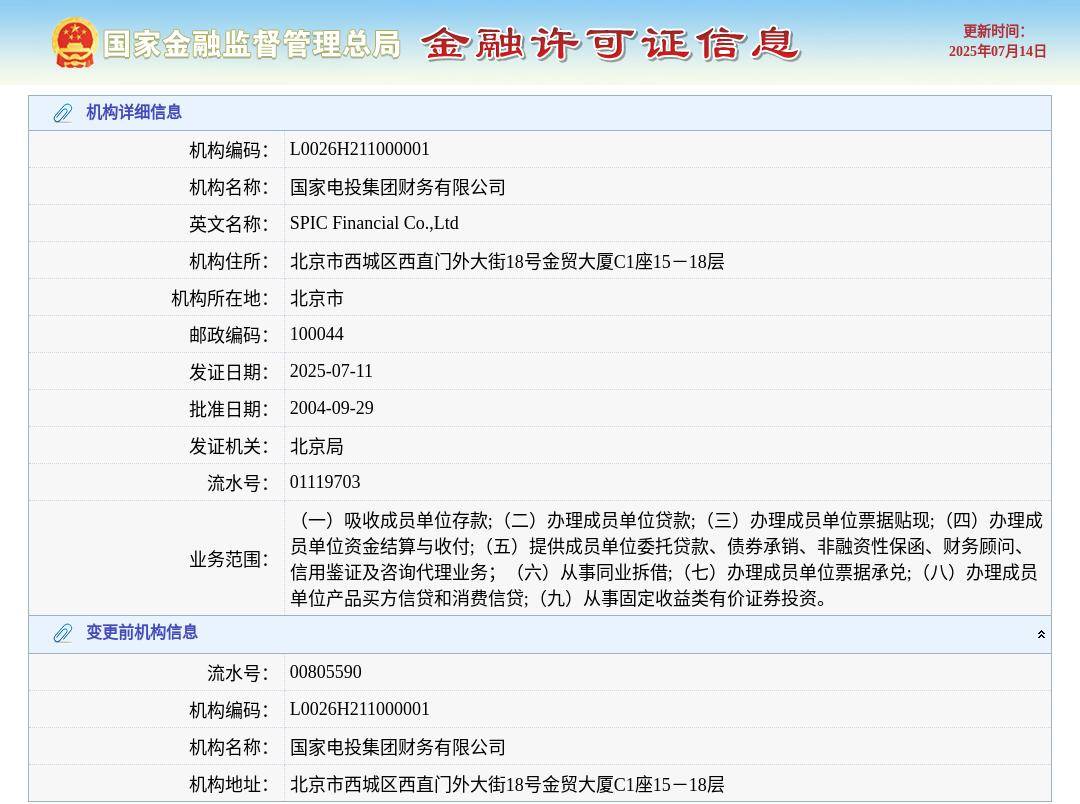Click the 机构地址 field label
This screenshot has height=804, width=1080.
229,784
